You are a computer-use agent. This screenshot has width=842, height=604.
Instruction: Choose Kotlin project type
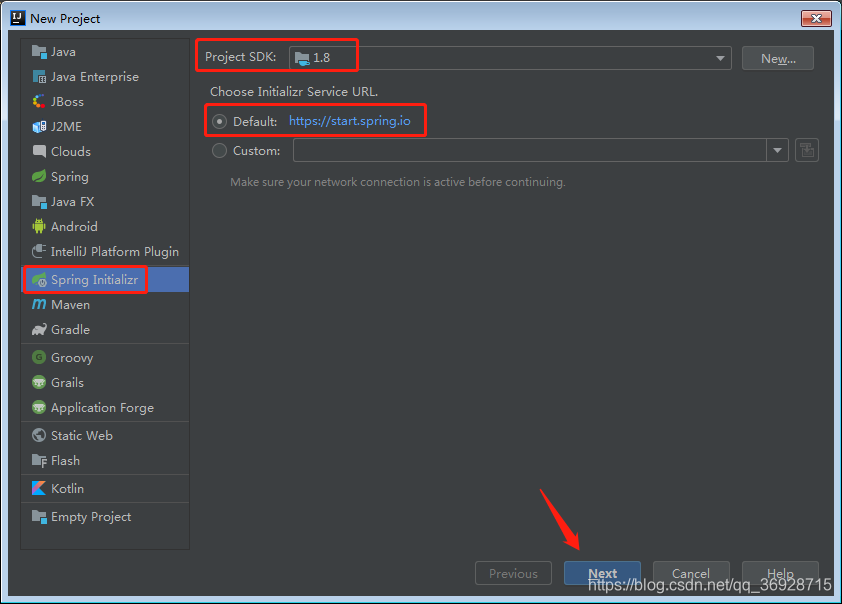pyautogui.click(x=68, y=489)
